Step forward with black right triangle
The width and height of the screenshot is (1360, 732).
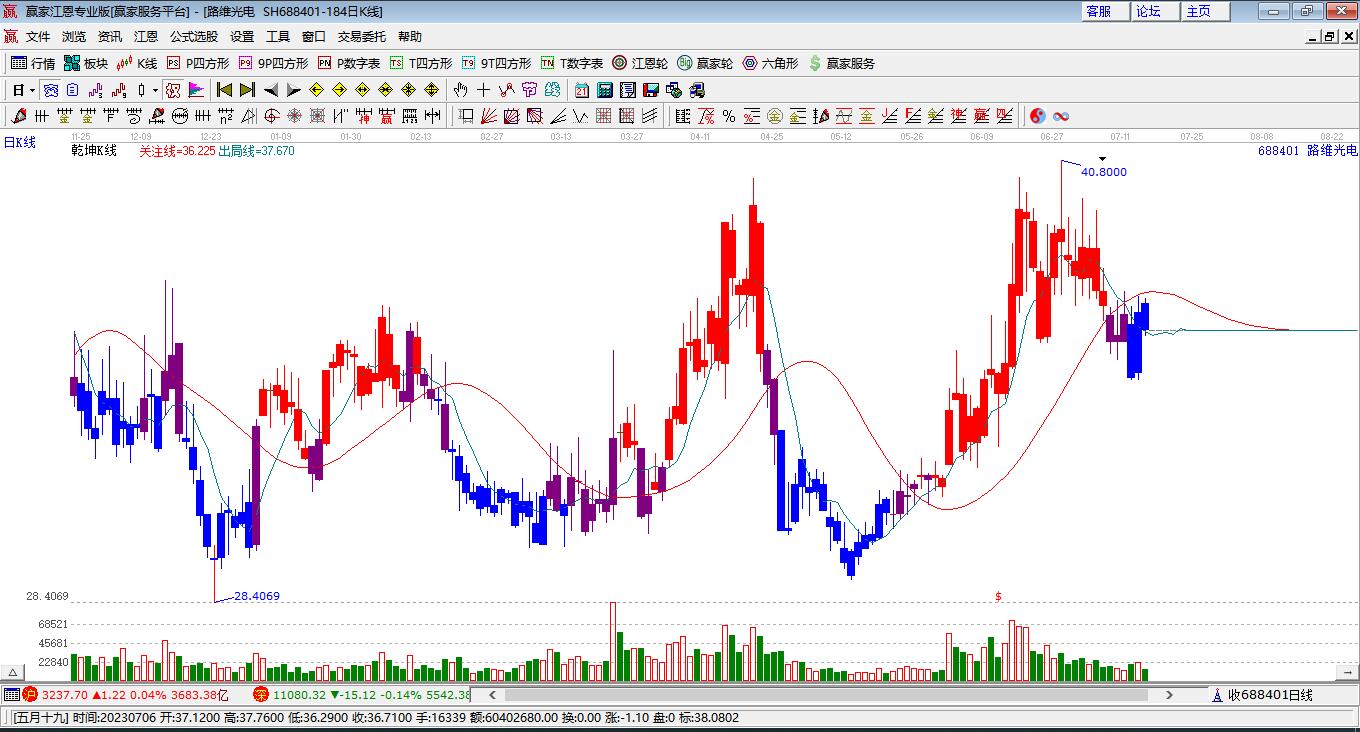click(293, 90)
